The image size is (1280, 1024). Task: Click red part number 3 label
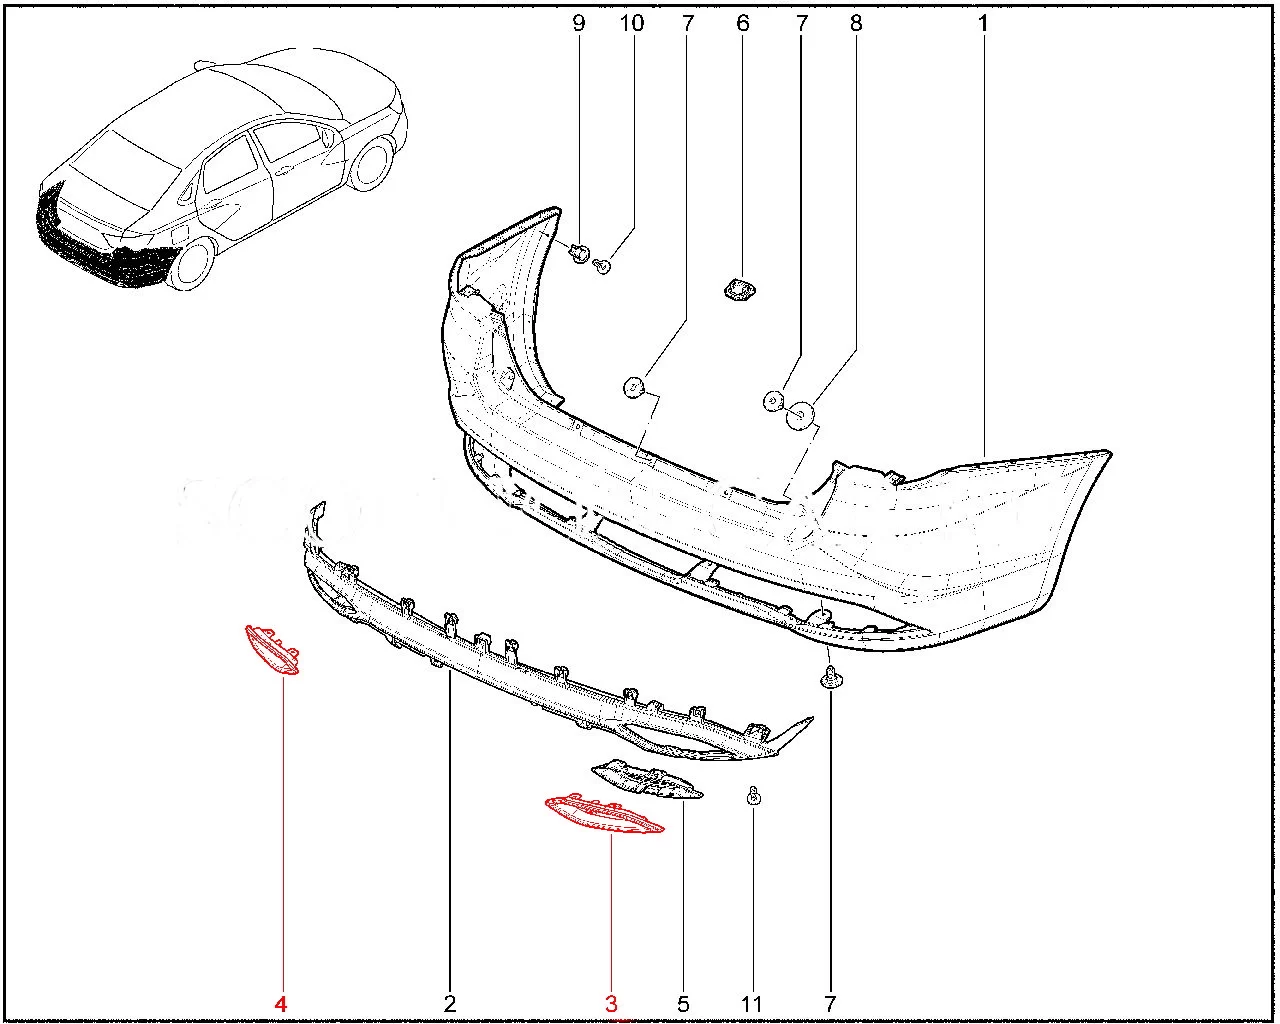pyautogui.click(x=611, y=1003)
